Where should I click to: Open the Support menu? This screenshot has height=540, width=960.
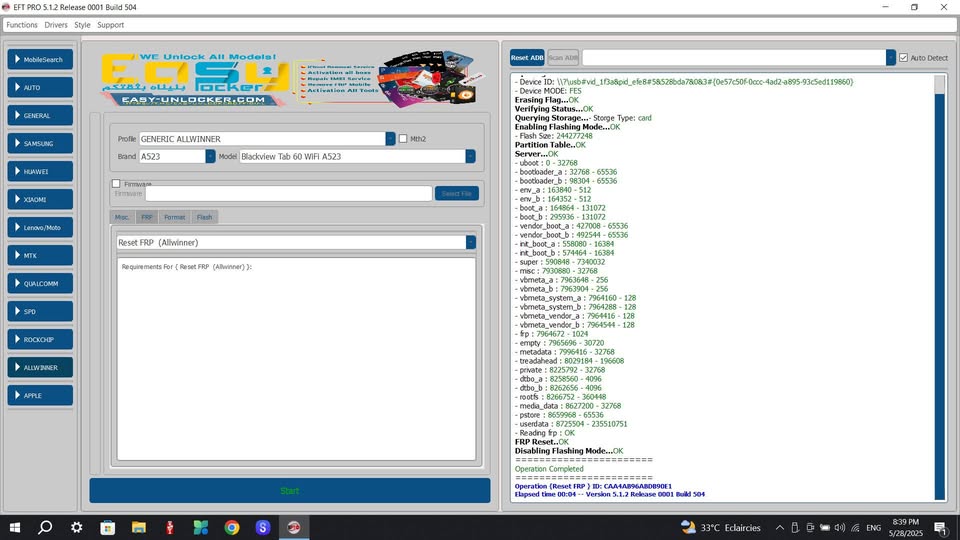(x=110, y=25)
